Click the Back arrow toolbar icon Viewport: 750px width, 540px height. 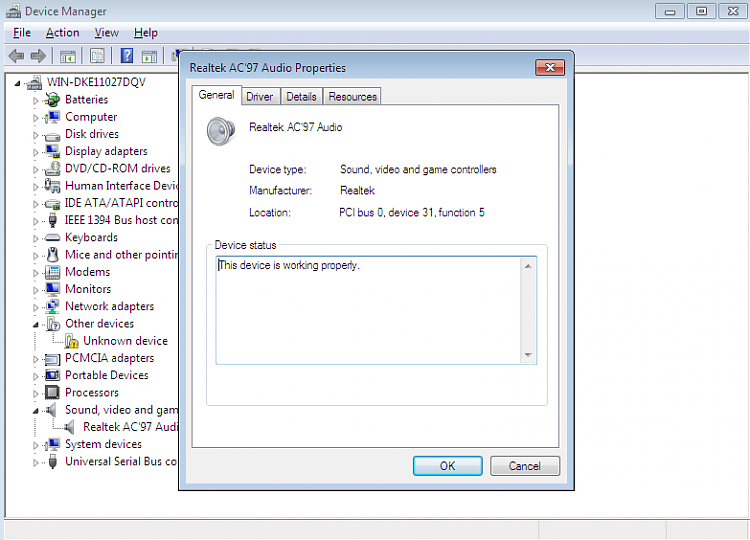point(16,56)
